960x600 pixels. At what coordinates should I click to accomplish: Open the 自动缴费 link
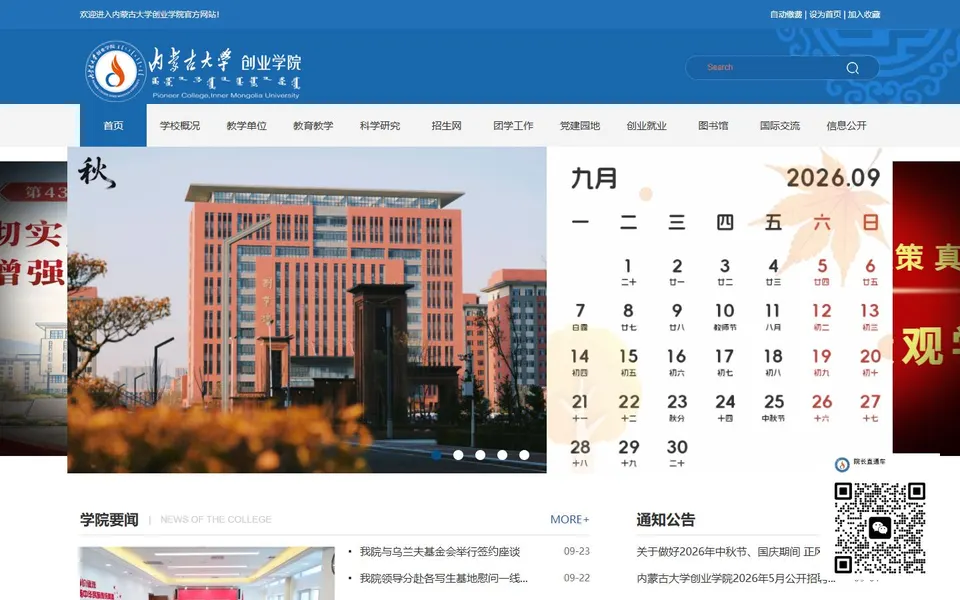tap(786, 14)
